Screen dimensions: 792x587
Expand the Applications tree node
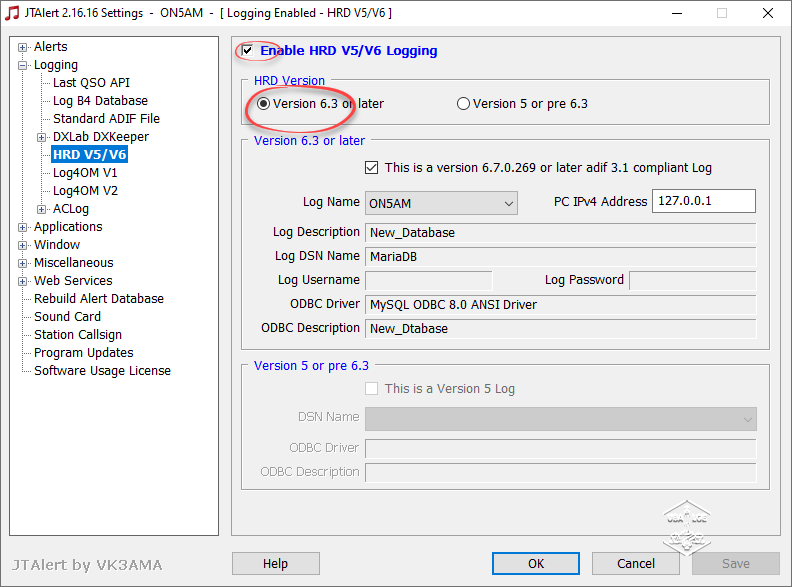point(22,227)
